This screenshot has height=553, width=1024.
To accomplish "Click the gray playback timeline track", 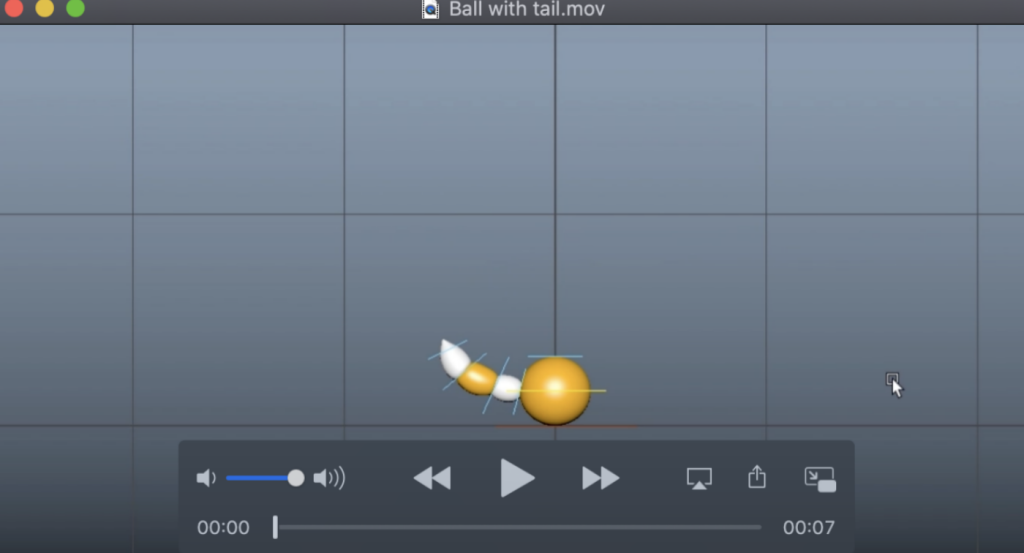I will coord(520,527).
